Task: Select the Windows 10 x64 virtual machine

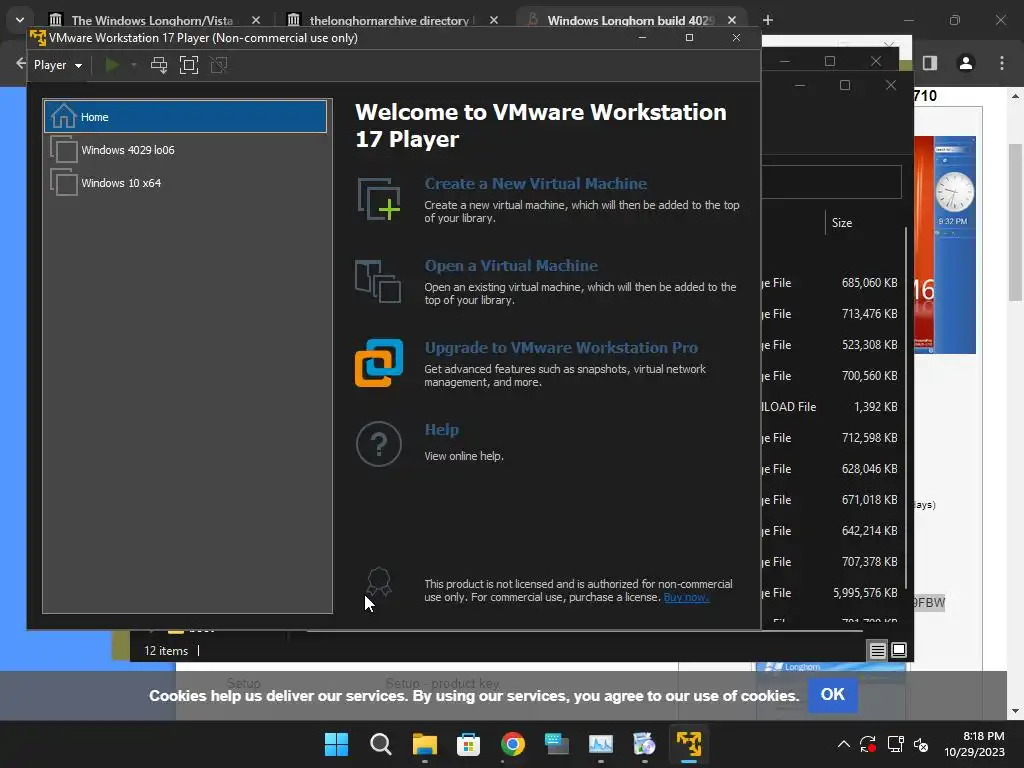Action: [185, 183]
